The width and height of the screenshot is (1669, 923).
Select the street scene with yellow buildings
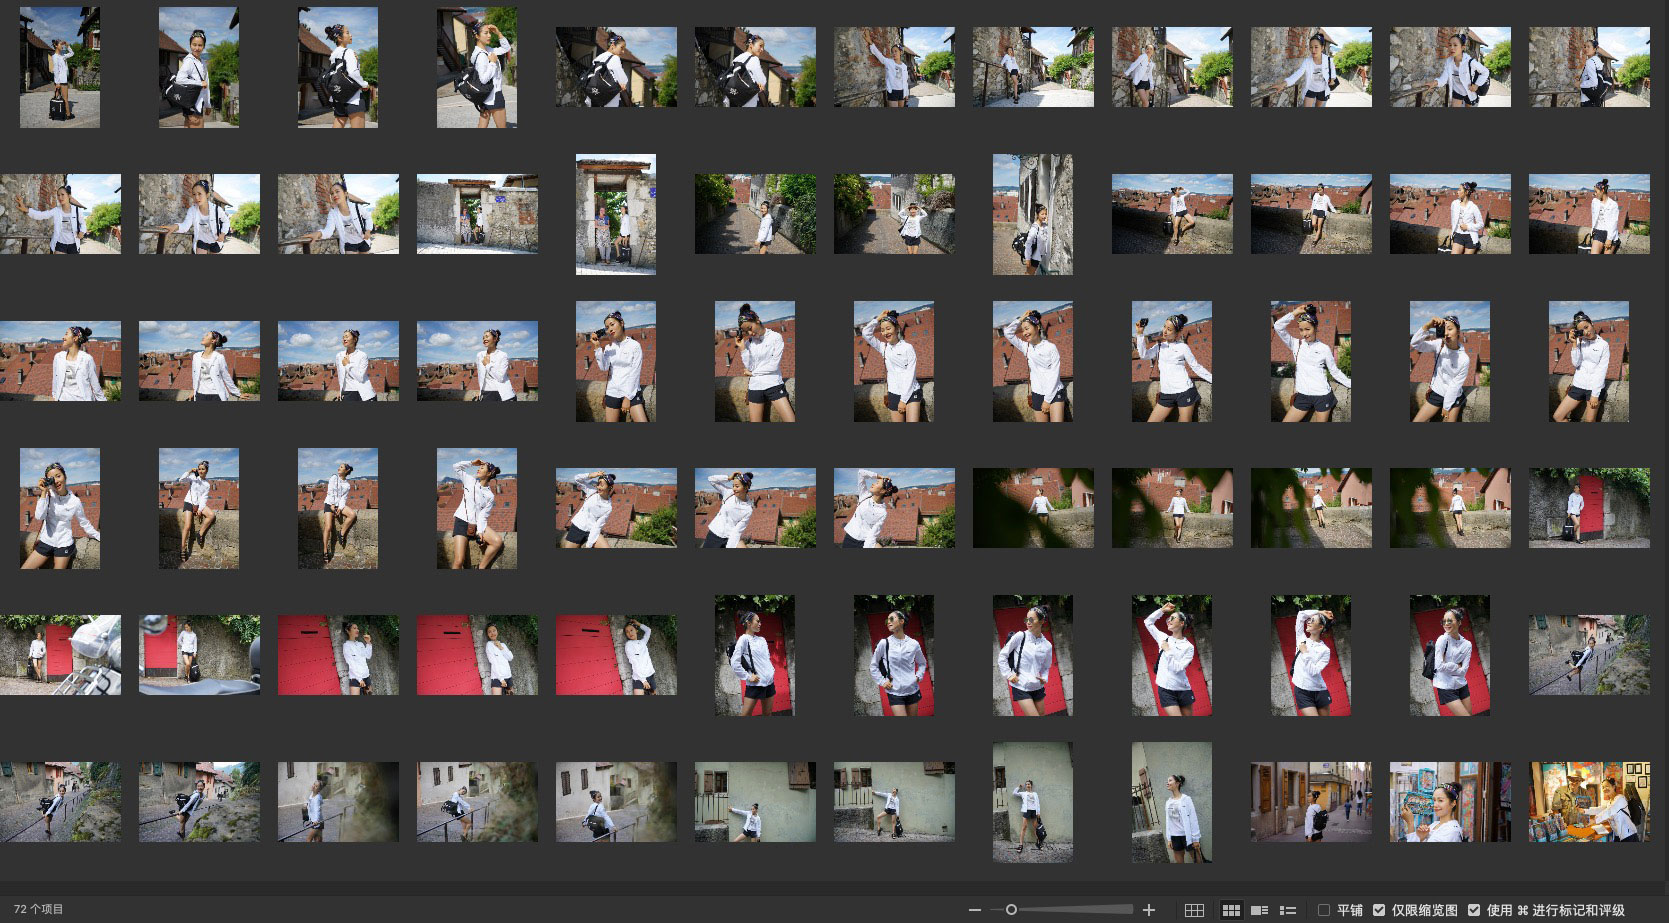click(x=1311, y=802)
